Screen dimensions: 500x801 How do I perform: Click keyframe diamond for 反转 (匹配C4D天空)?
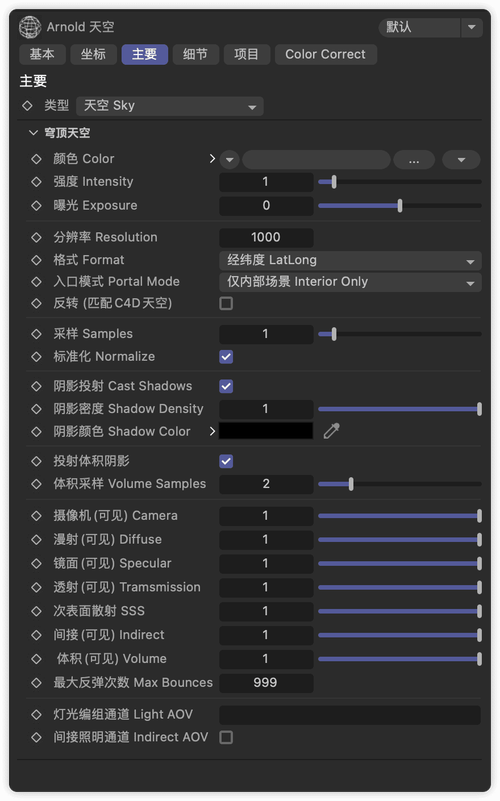pos(36,303)
